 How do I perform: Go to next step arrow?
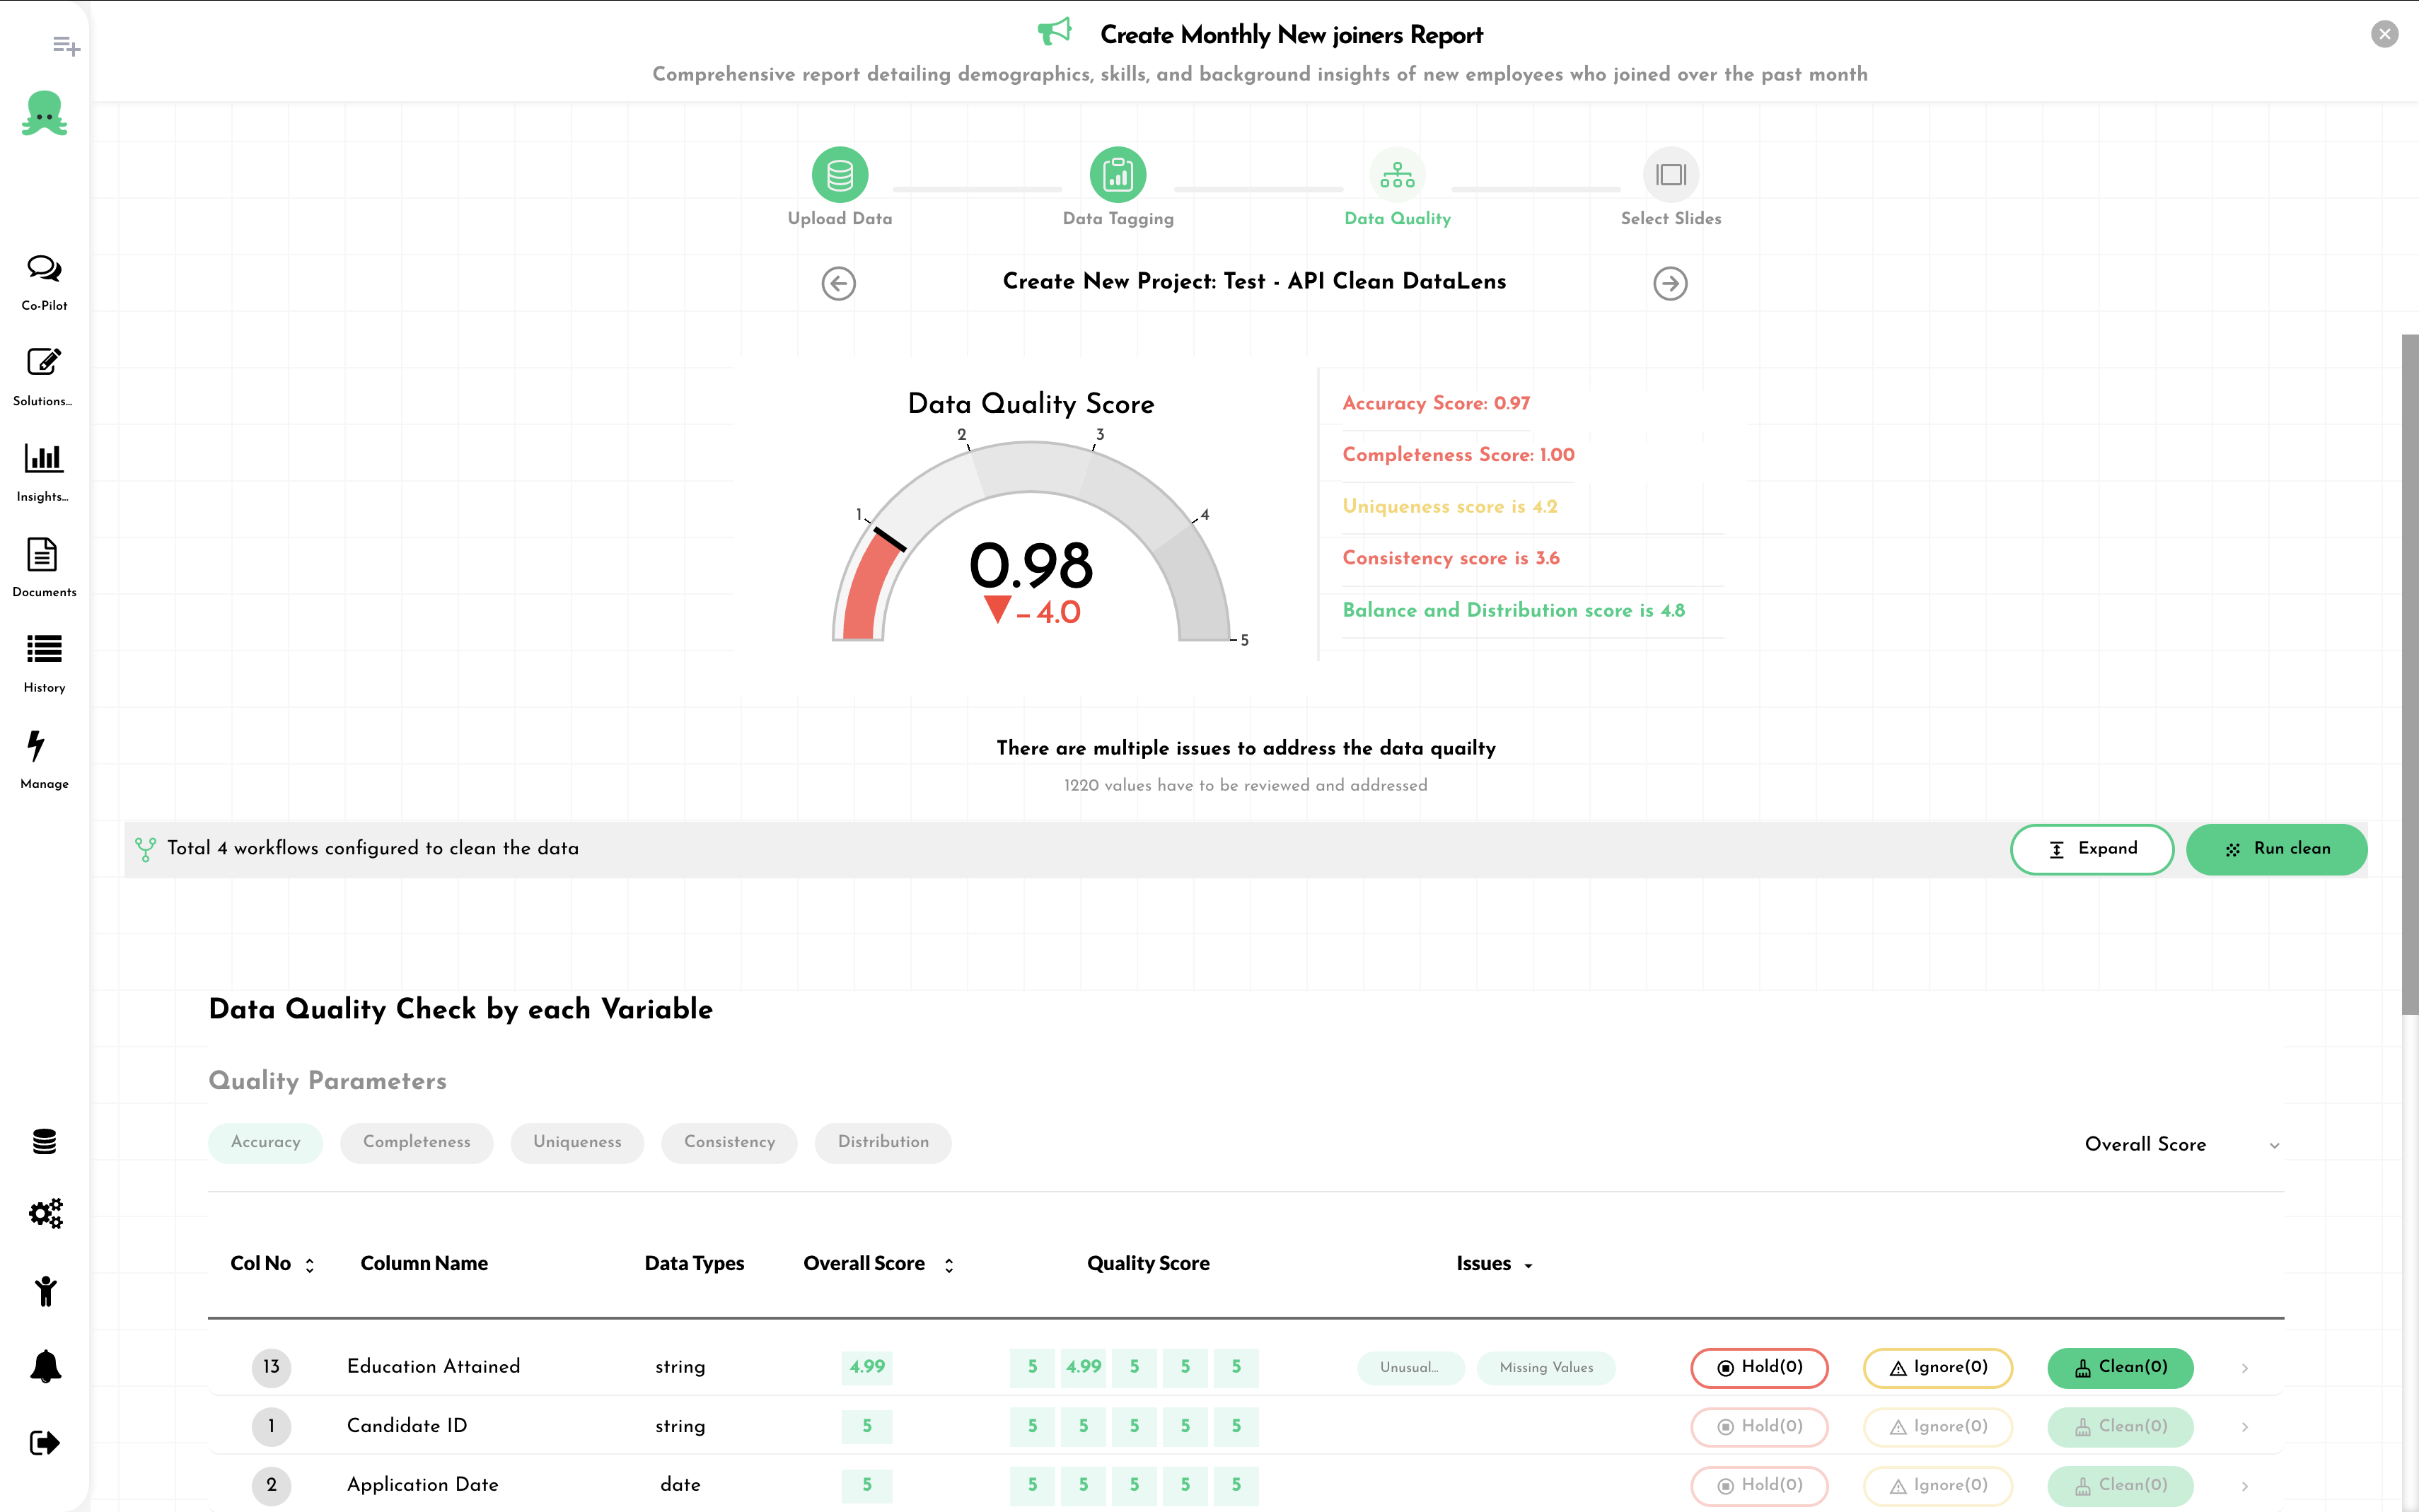[x=1669, y=283]
